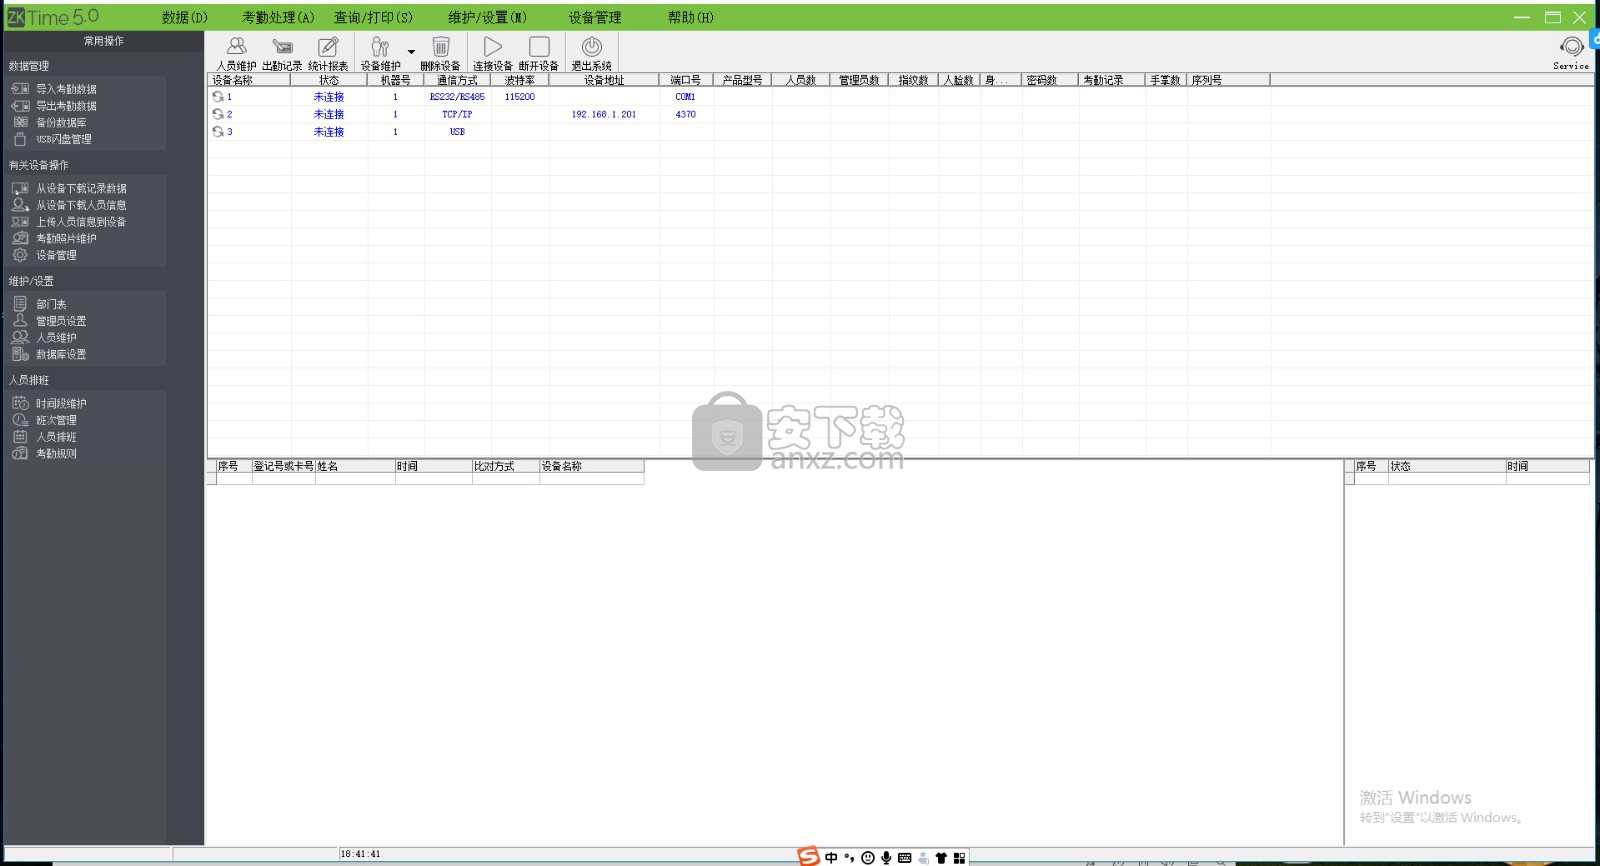Open the 帮助(H) menu
This screenshot has height=866, width=1600.
tap(691, 17)
